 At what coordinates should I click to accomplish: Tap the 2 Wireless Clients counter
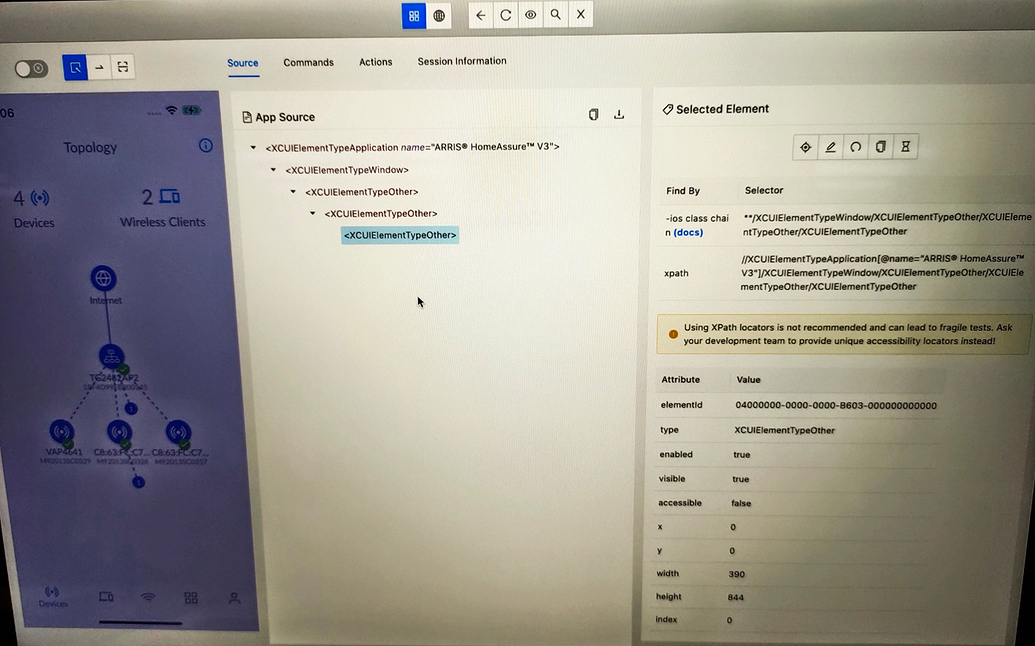coord(162,208)
